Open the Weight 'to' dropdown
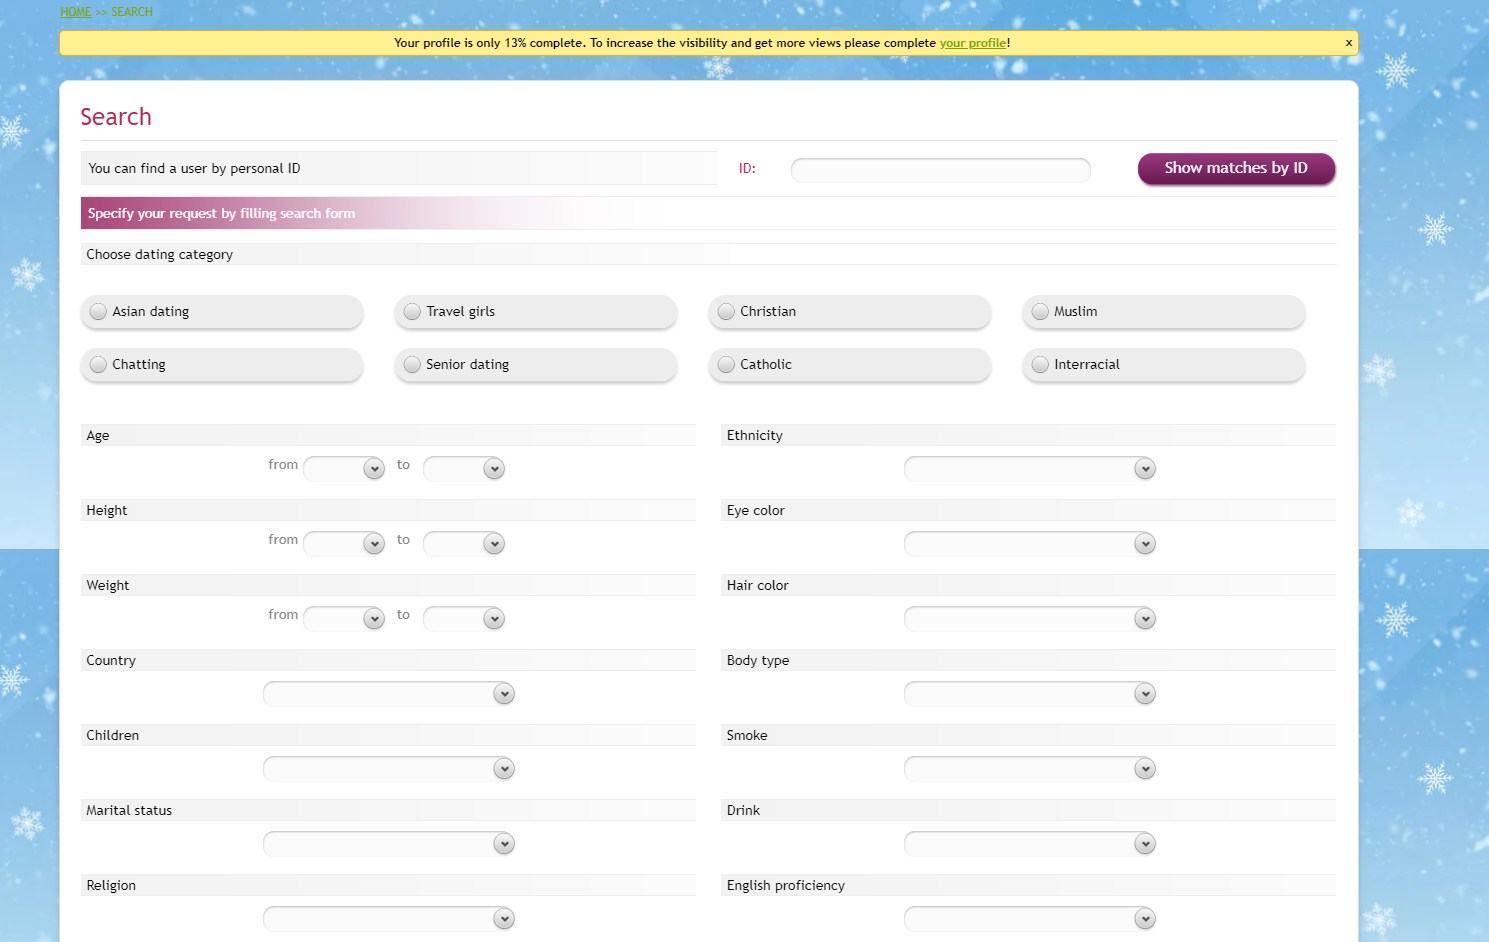The image size is (1489, 942). tap(464, 618)
